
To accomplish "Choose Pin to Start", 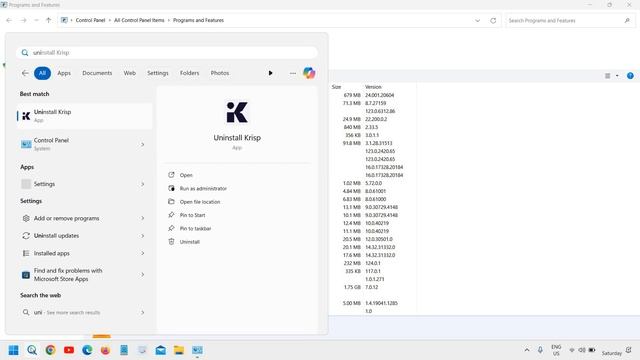I will (193, 215).
